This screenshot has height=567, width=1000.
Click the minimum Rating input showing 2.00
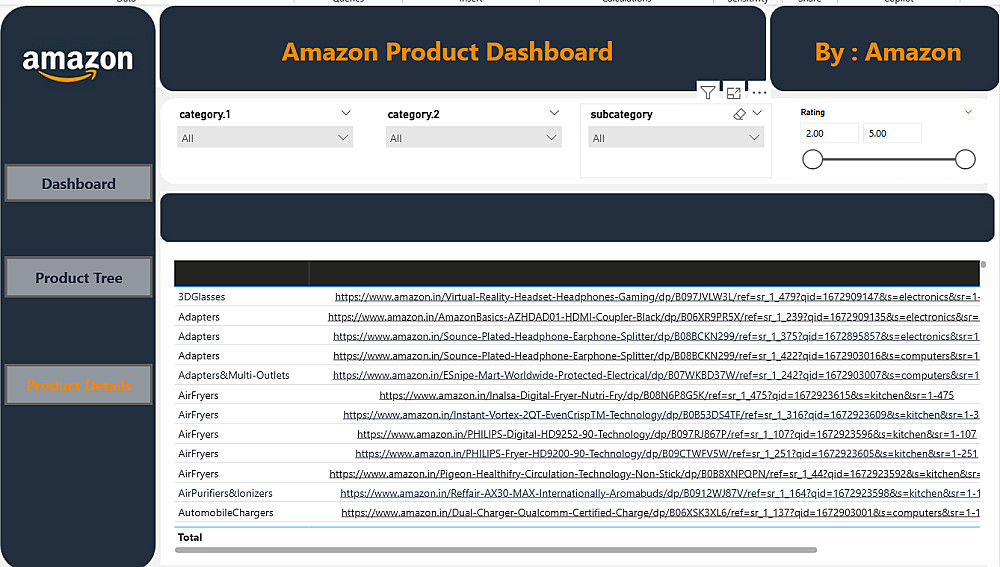coord(829,133)
